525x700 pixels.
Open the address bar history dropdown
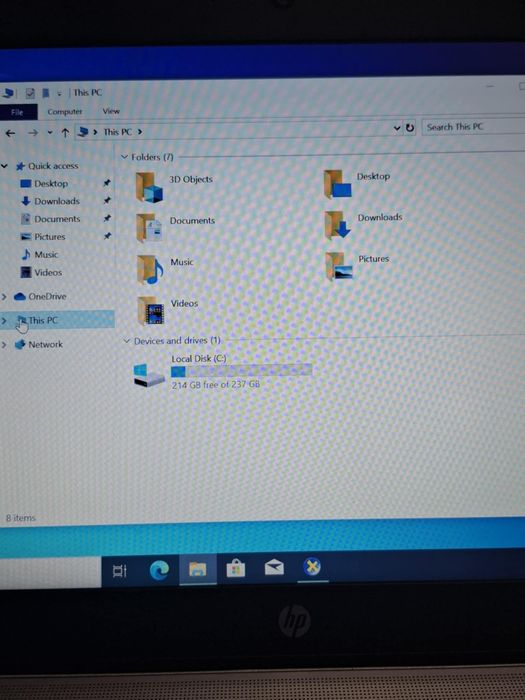tap(396, 129)
